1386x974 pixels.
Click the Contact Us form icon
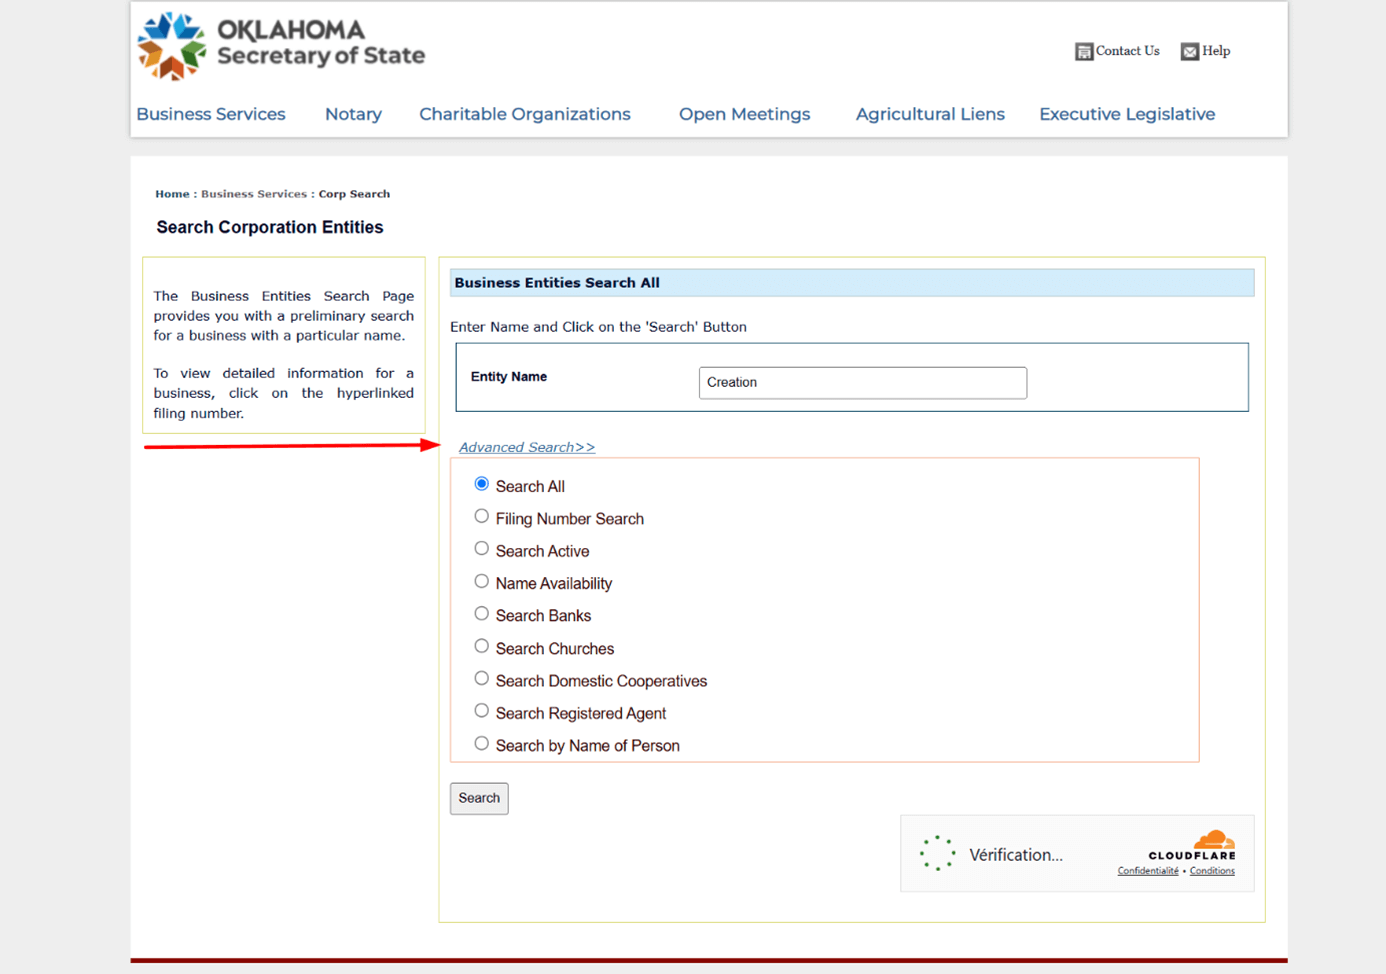1084,51
